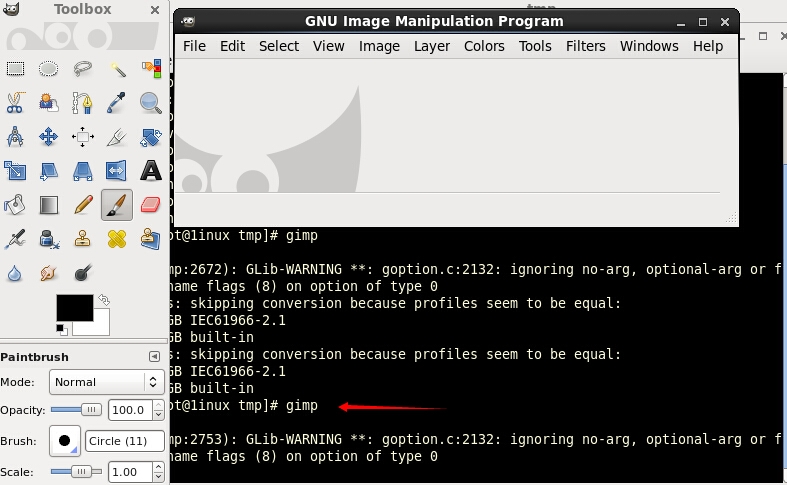
Task: Select the Ink tool
Action: click(x=49, y=239)
